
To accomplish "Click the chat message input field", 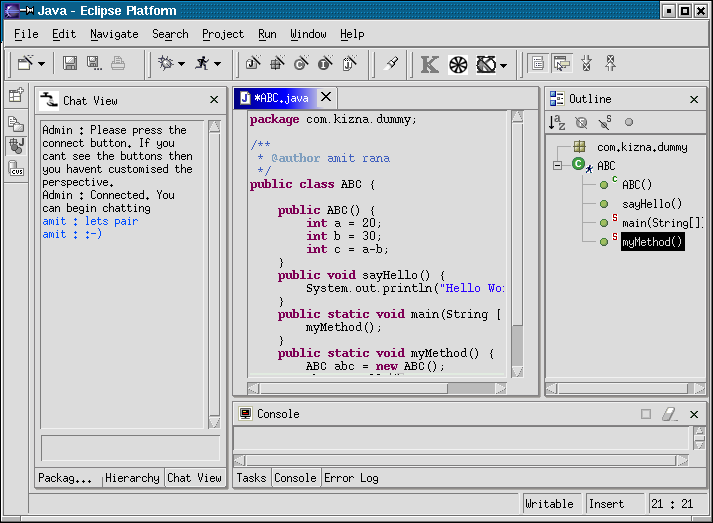I will [130, 447].
